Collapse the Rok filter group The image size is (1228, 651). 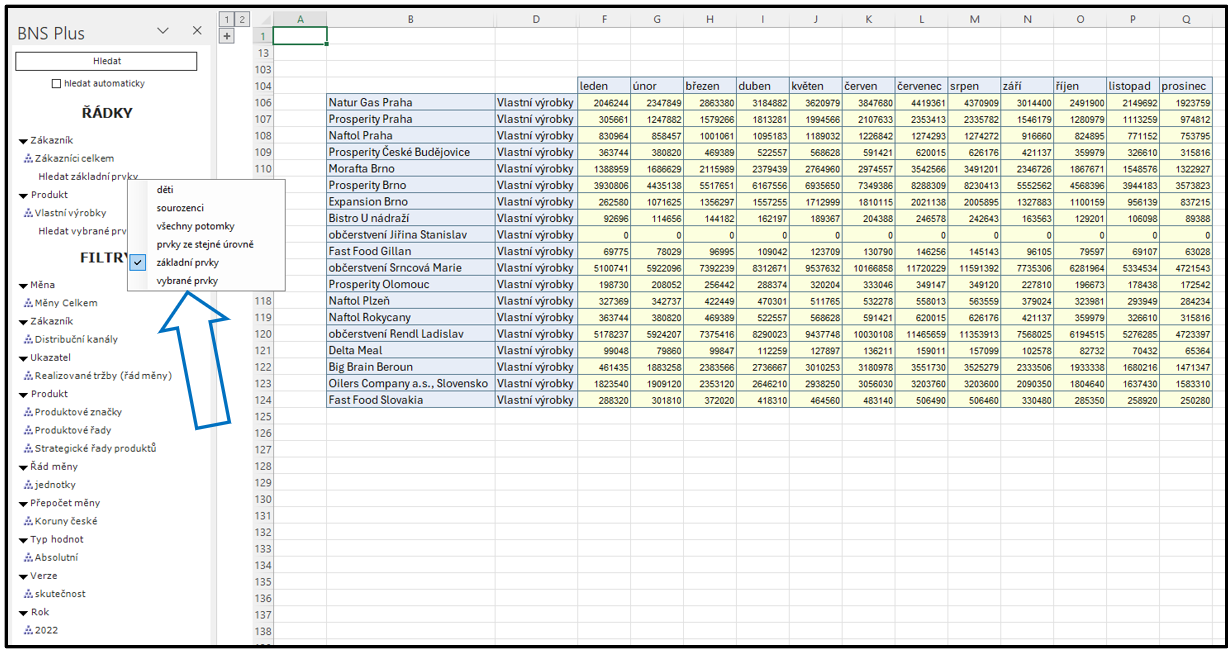[x=23, y=612]
